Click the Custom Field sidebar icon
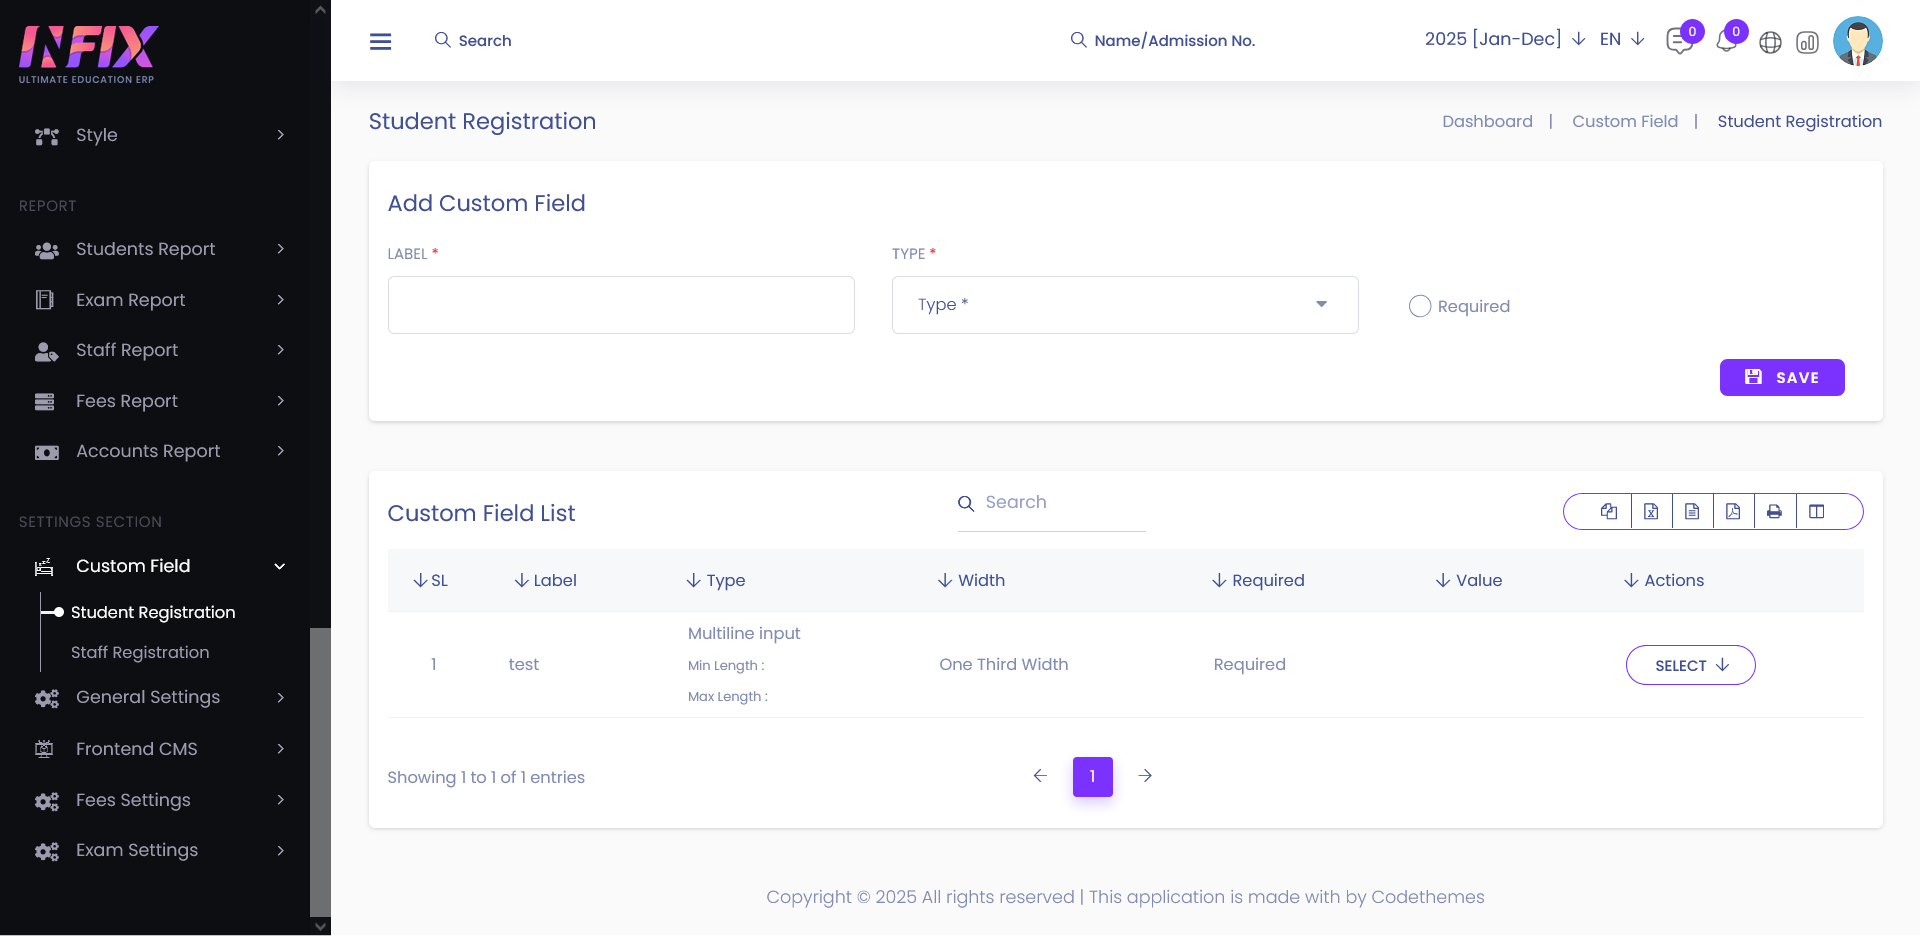Screen dimensions: 1920x936 (45, 567)
